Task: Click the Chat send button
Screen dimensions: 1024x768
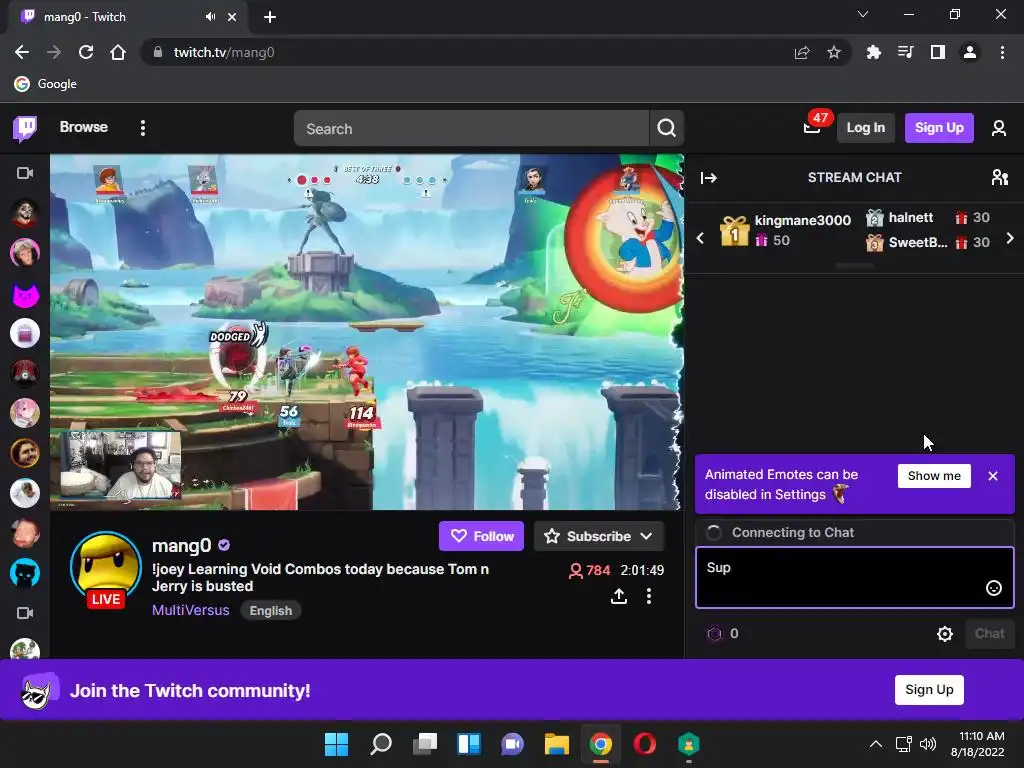Action: [989, 633]
